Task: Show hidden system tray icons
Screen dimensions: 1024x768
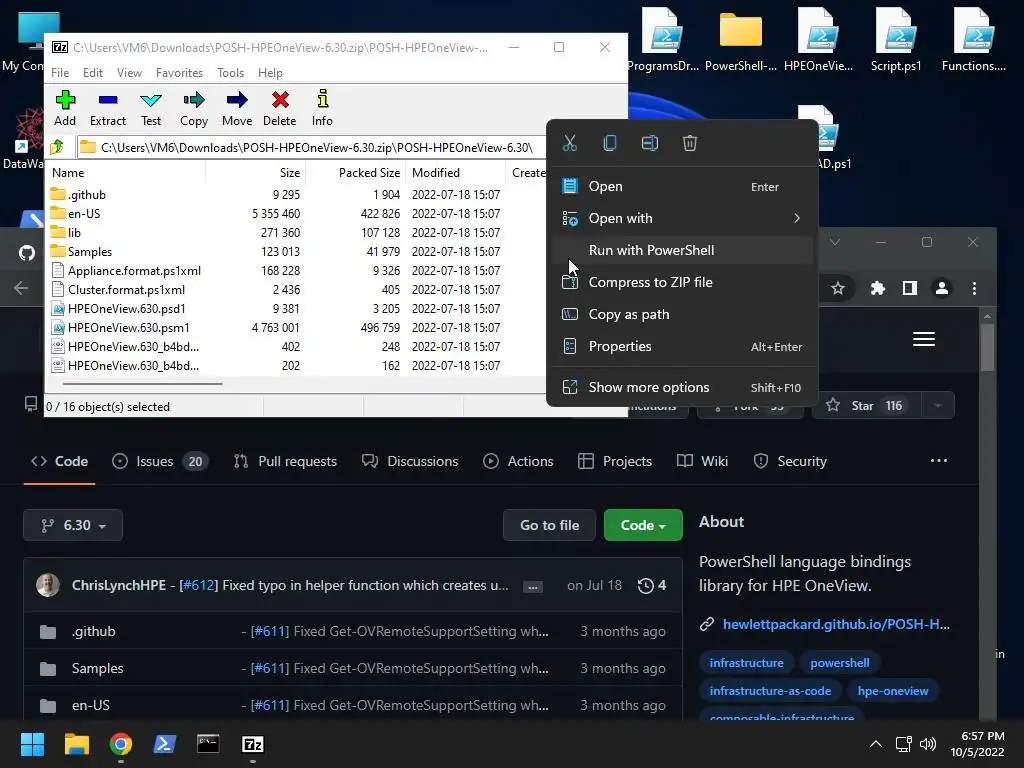Action: click(876, 744)
